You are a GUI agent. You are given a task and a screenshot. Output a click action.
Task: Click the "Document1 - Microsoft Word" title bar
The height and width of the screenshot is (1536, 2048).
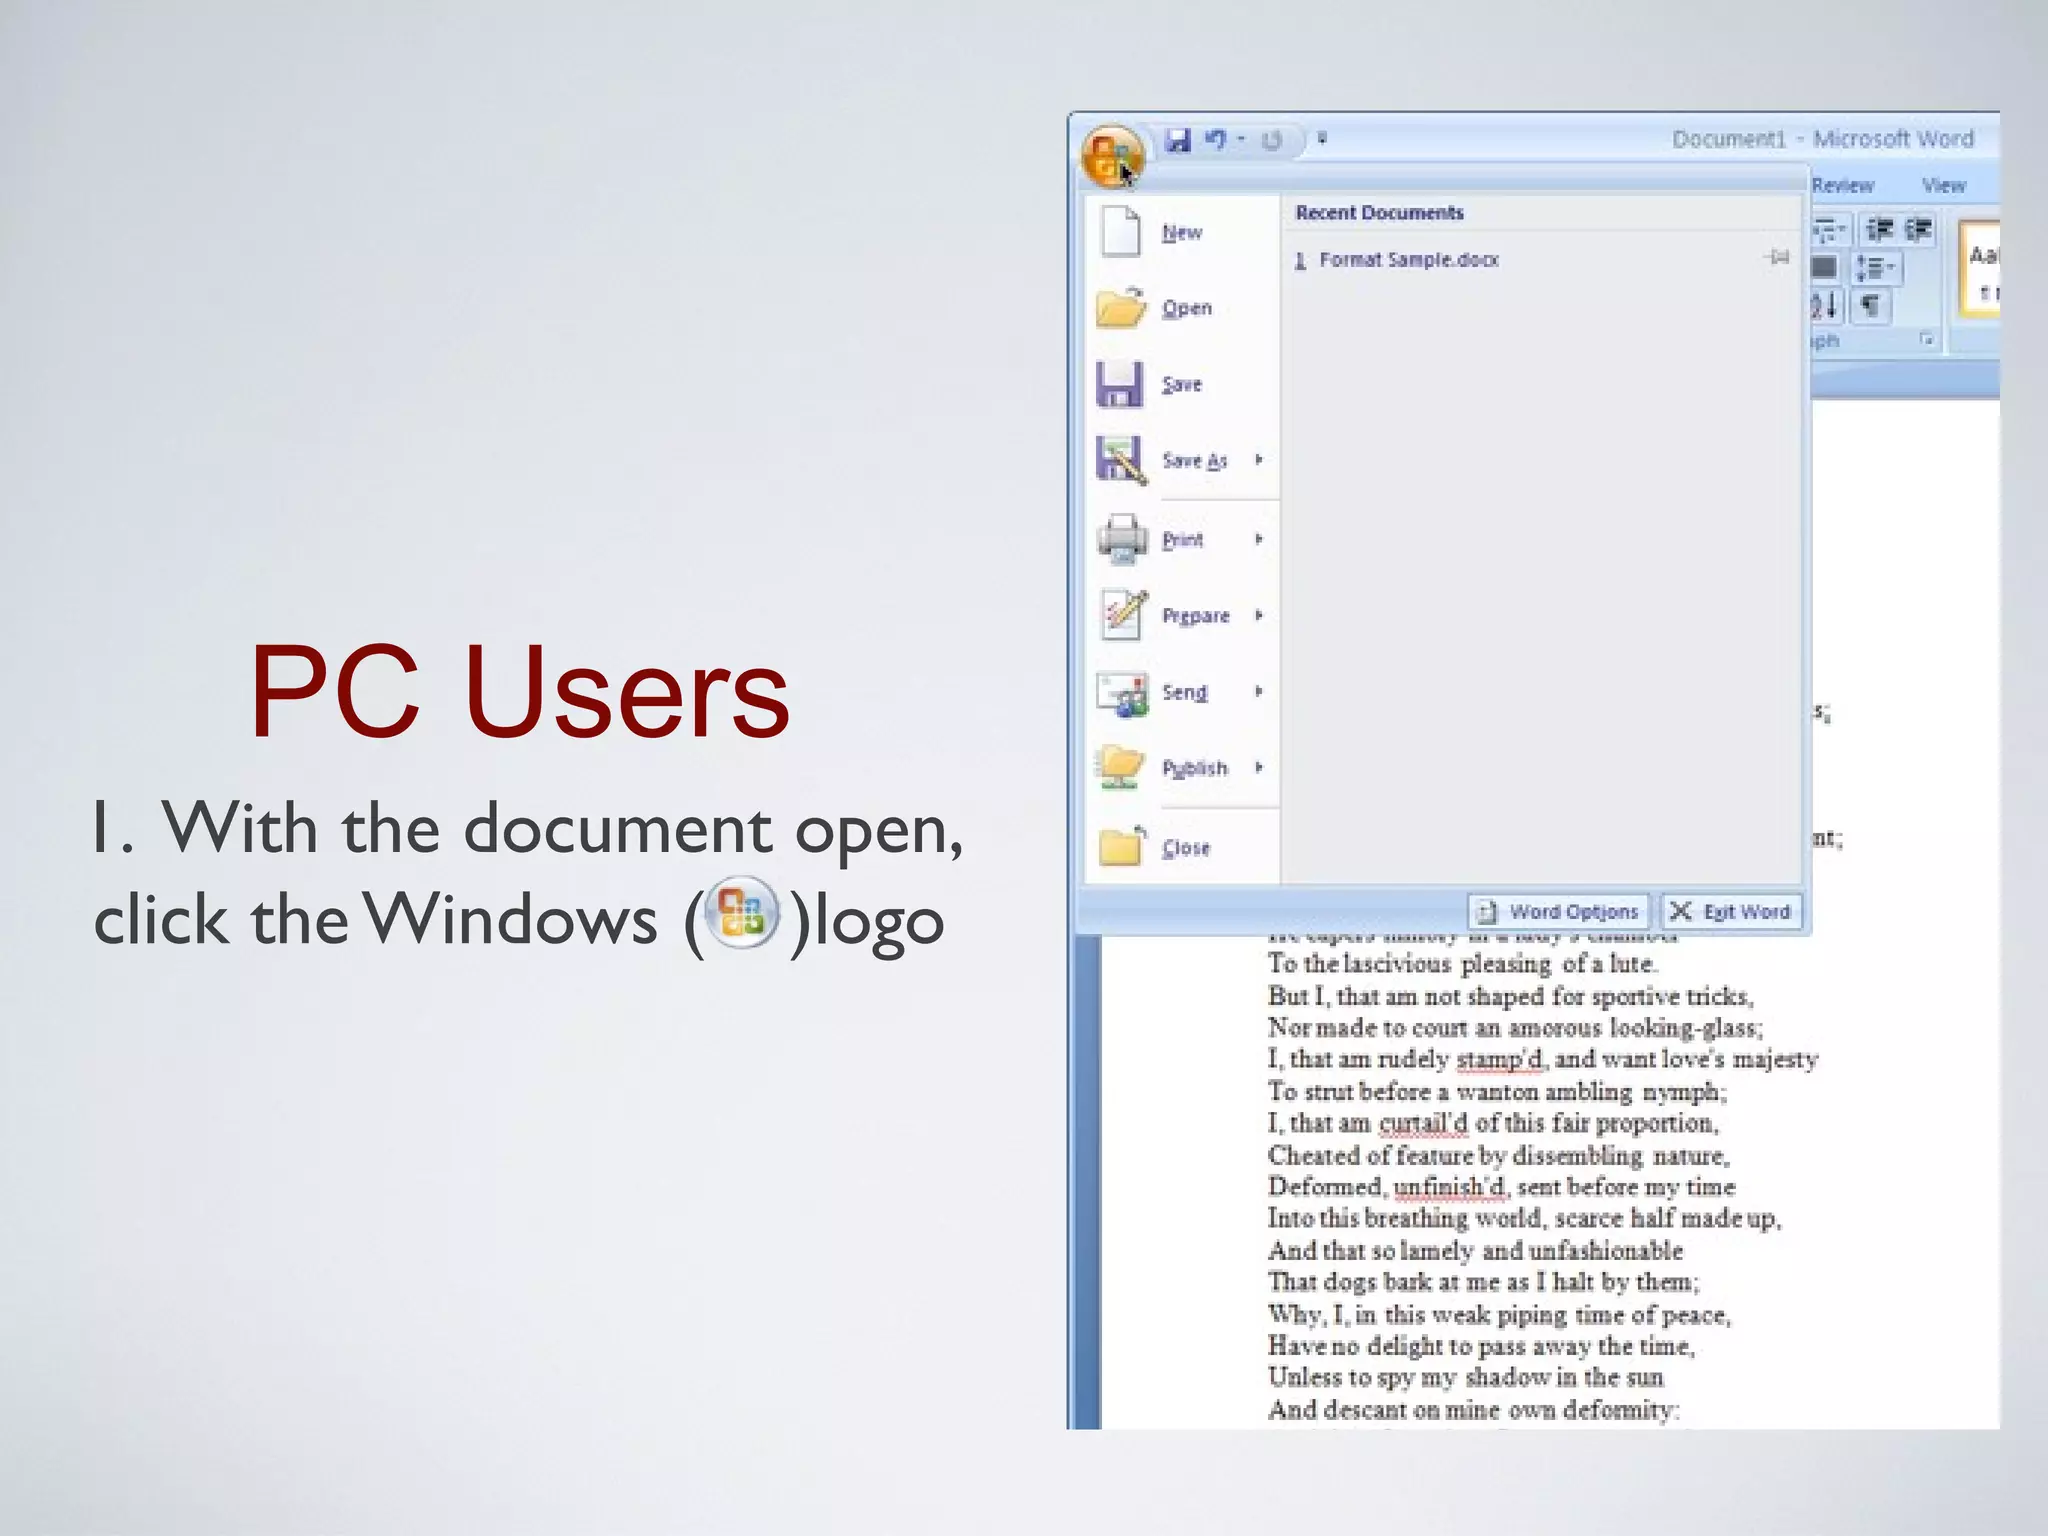[x=1823, y=139]
